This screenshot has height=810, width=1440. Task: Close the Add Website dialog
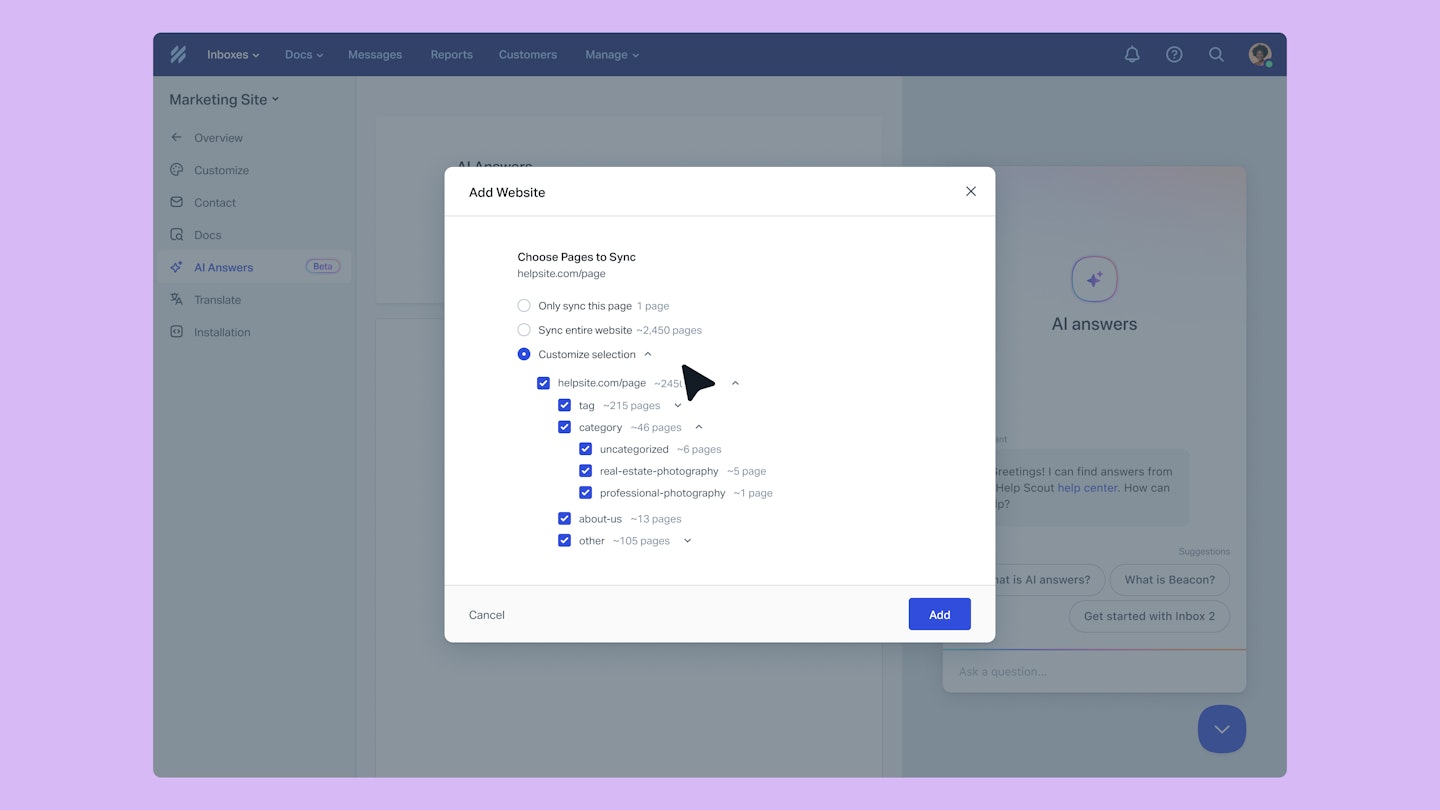tap(970, 191)
